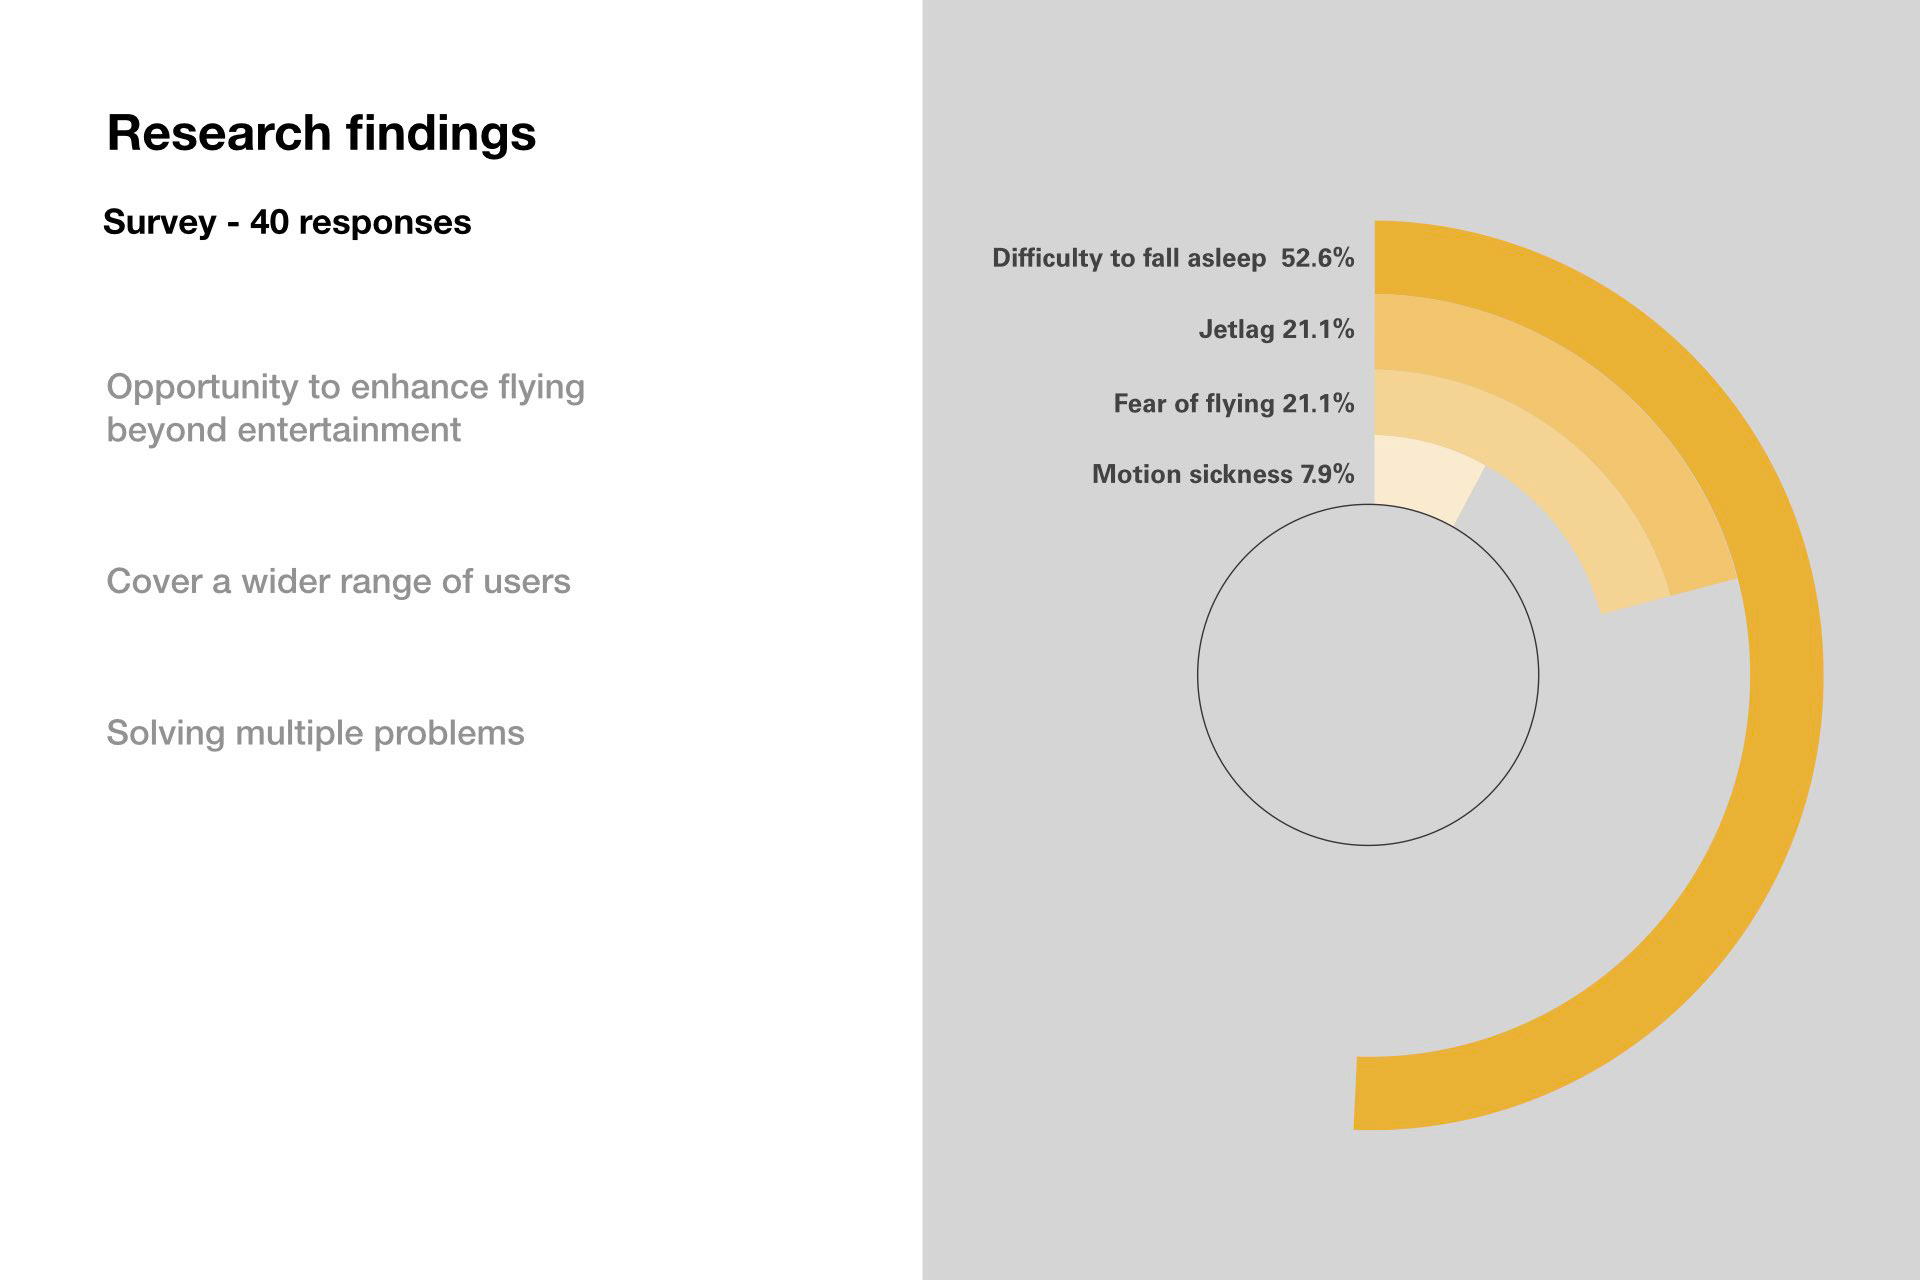Click inside the outlined center circle
This screenshot has height=1280, width=1920.
click(1368, 675)
